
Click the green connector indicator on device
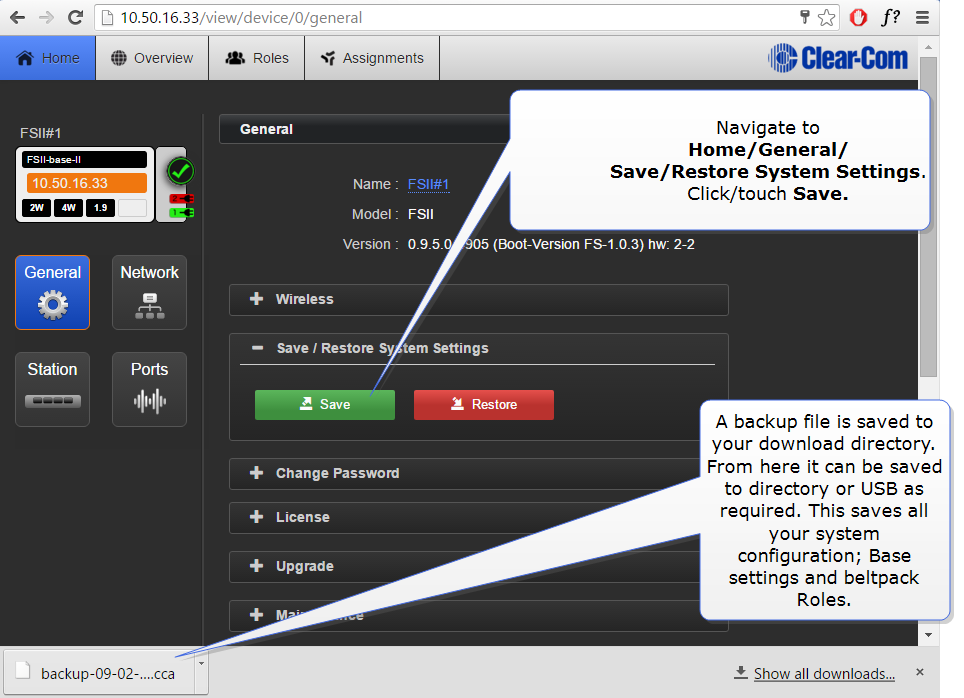click(181, 213)
